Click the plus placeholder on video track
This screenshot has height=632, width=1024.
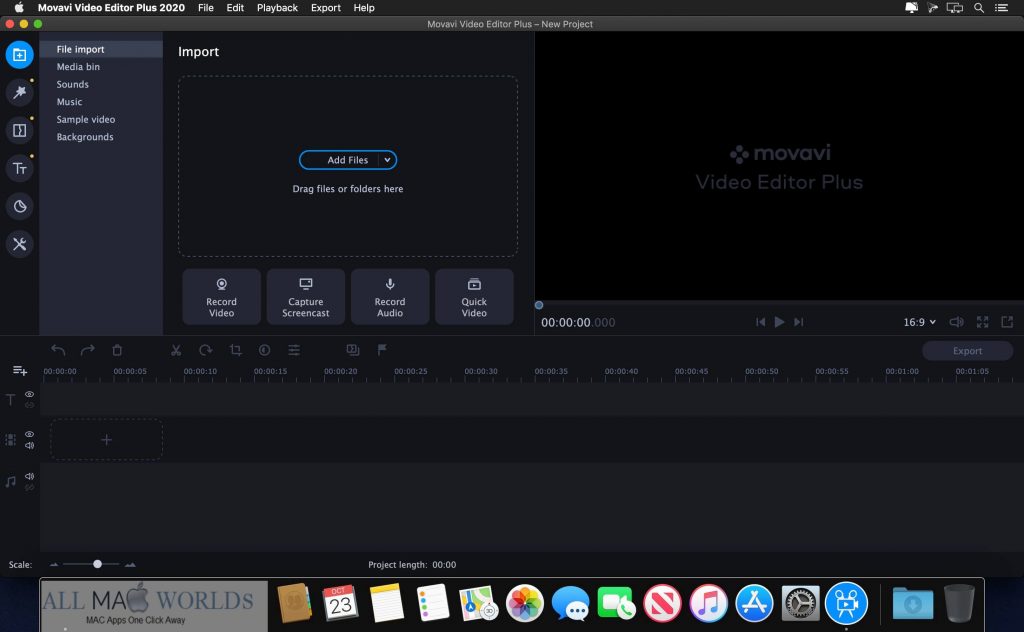(106, 440)
